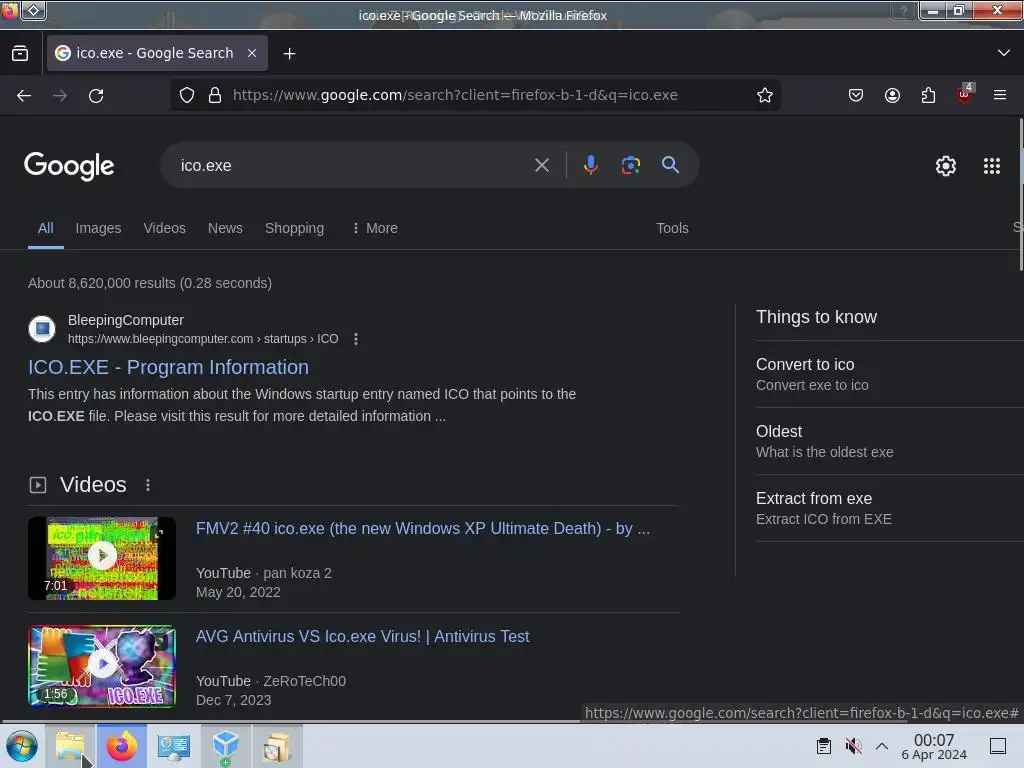The height and width of the screenshot is (768, 1024).
Task: Open FMV2 #40 ico.exe video link
Action: pyautogui.click(x=423, y=528)
